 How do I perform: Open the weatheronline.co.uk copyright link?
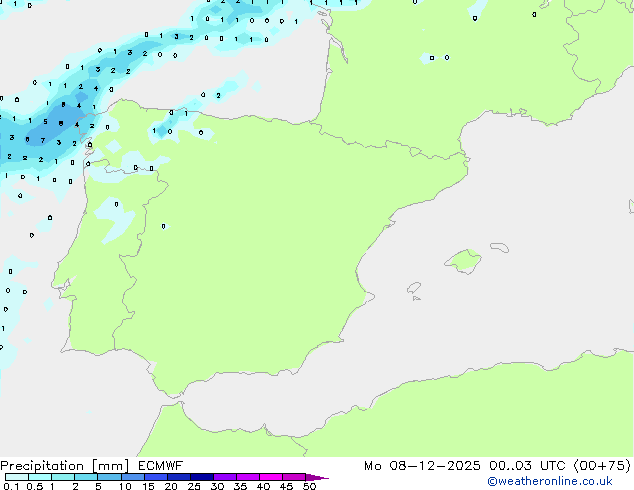tap(550, 481)
